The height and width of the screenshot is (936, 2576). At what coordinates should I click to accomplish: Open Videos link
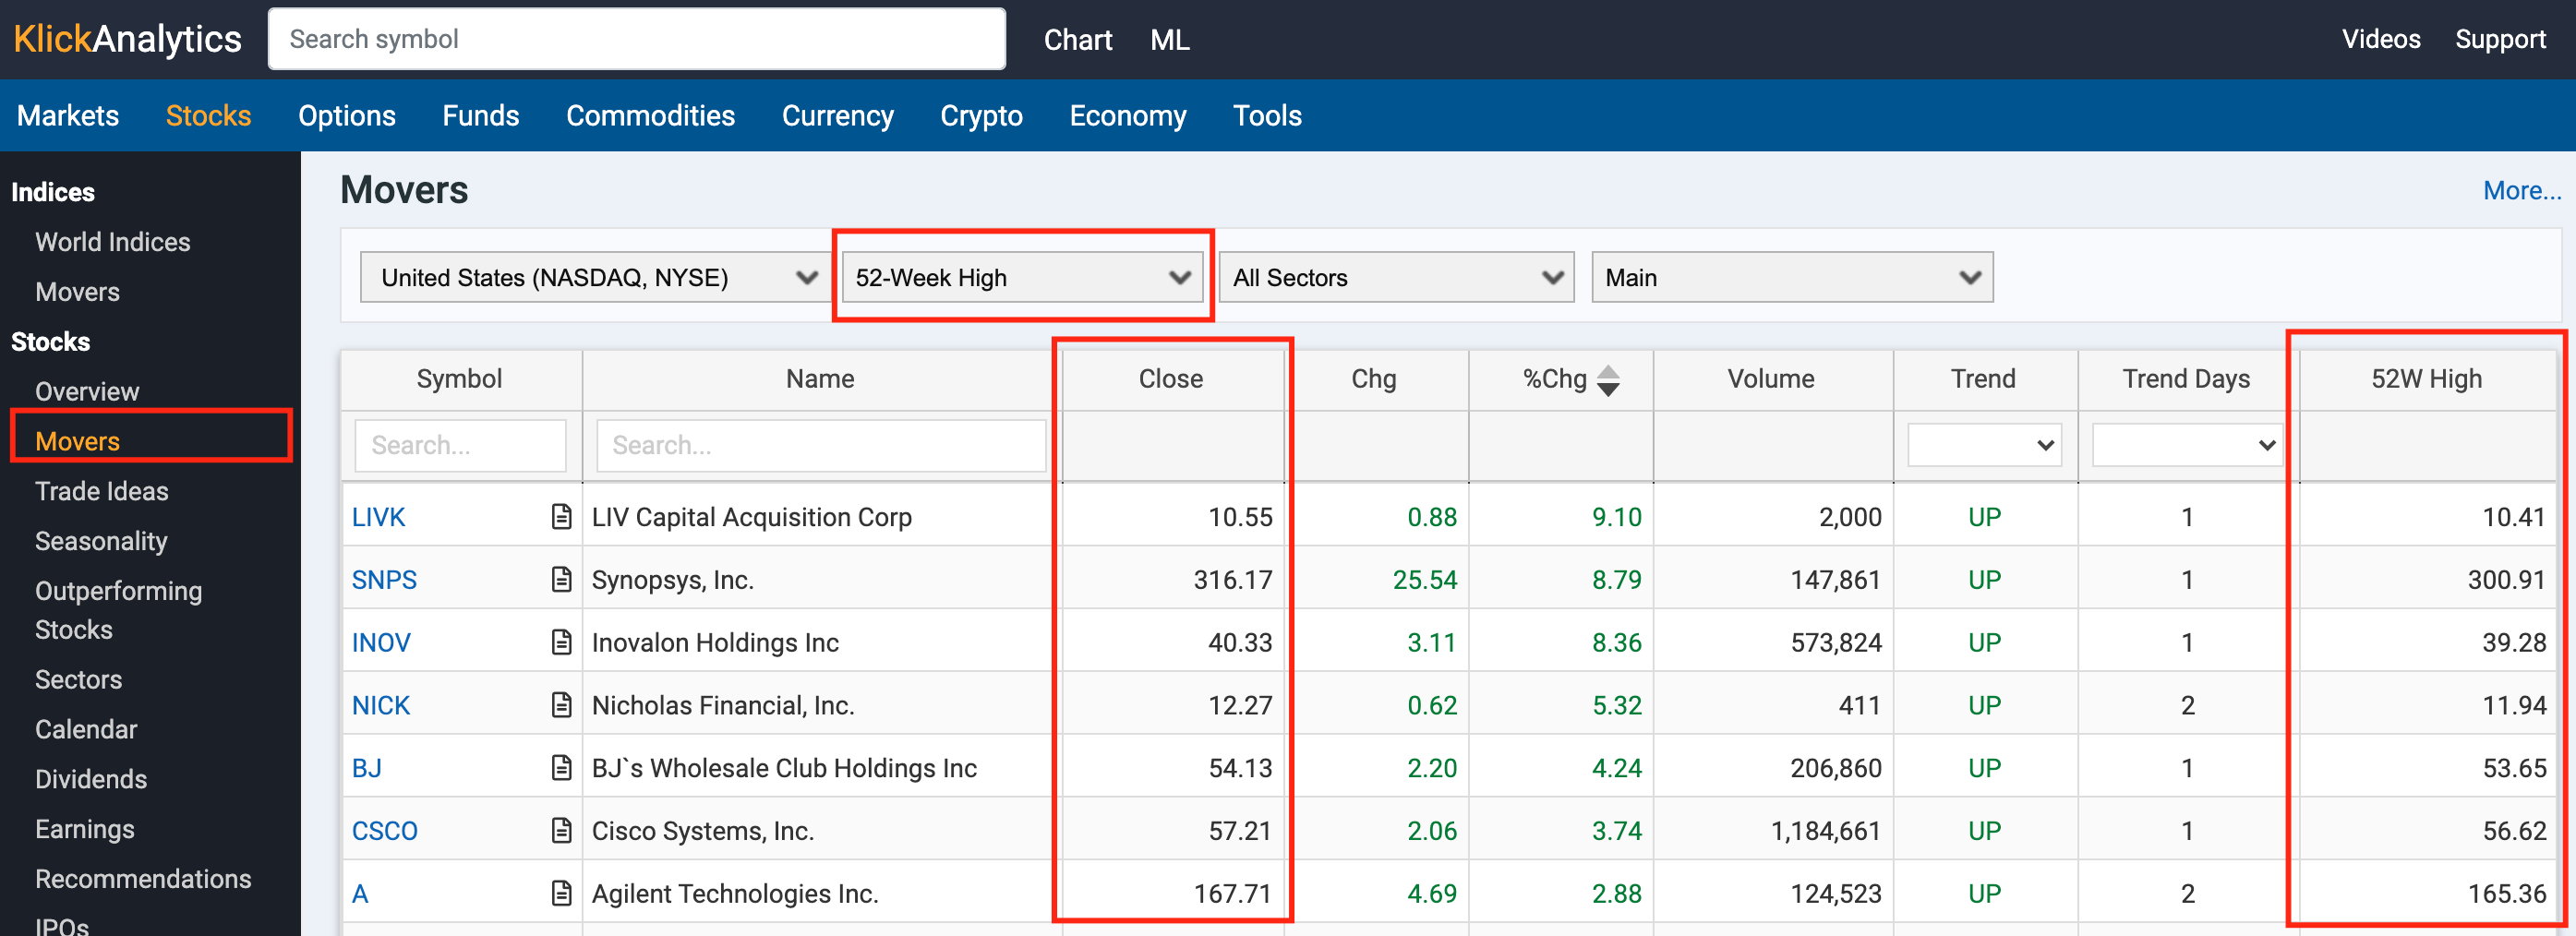pyautogui.click(x=2381, y=39)
